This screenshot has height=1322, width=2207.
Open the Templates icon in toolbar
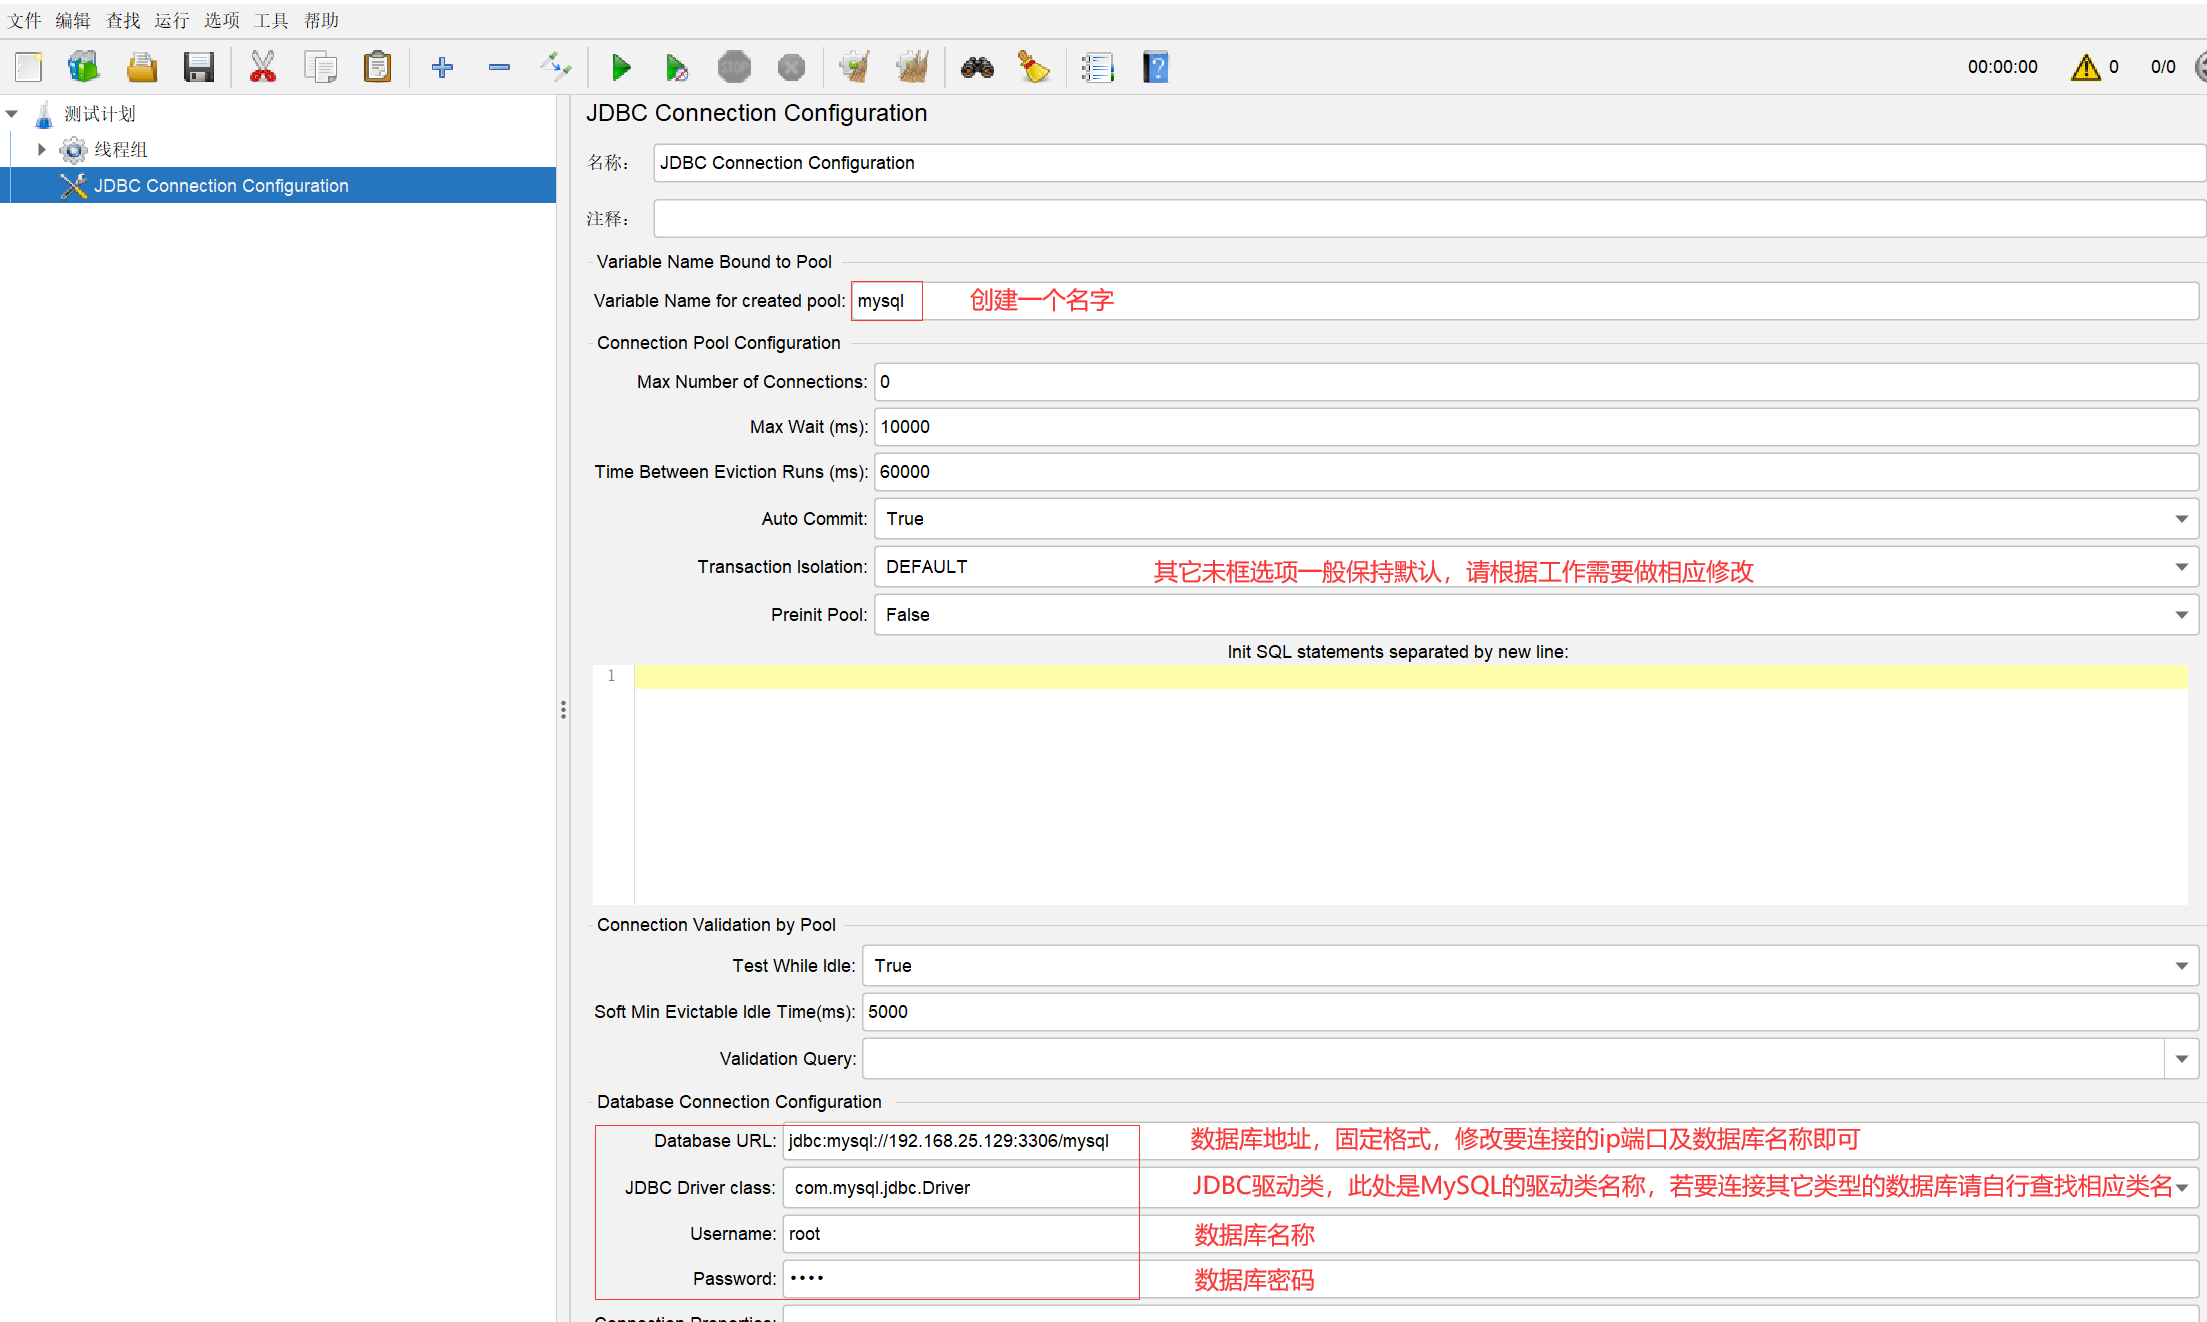tap(84, 67)
